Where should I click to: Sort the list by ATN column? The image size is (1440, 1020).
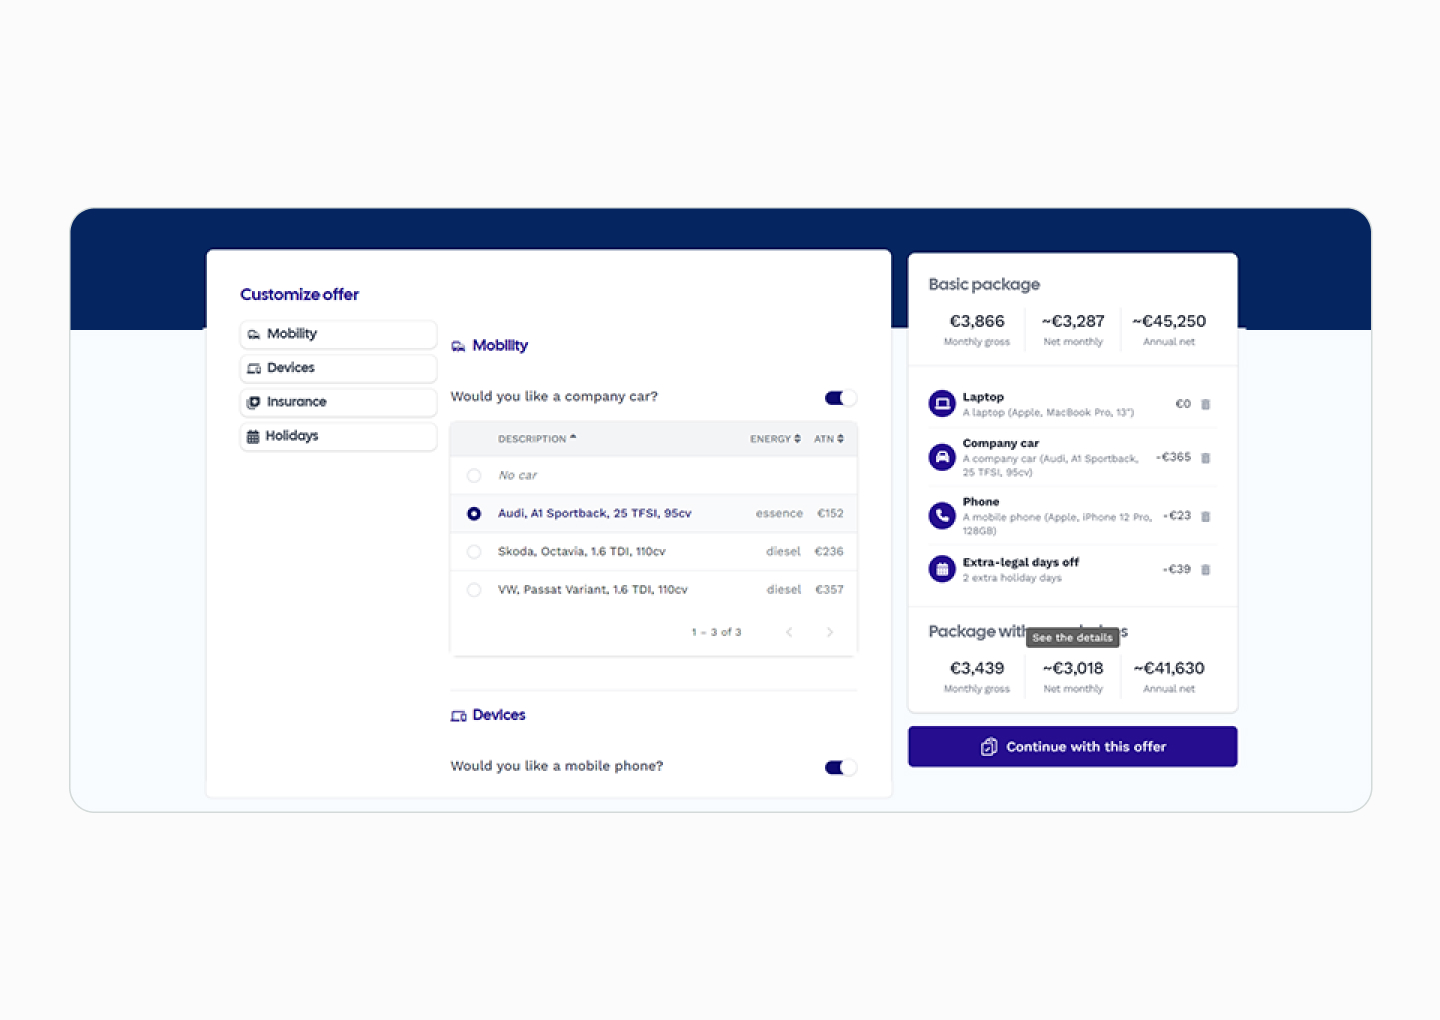click(828, 439)
